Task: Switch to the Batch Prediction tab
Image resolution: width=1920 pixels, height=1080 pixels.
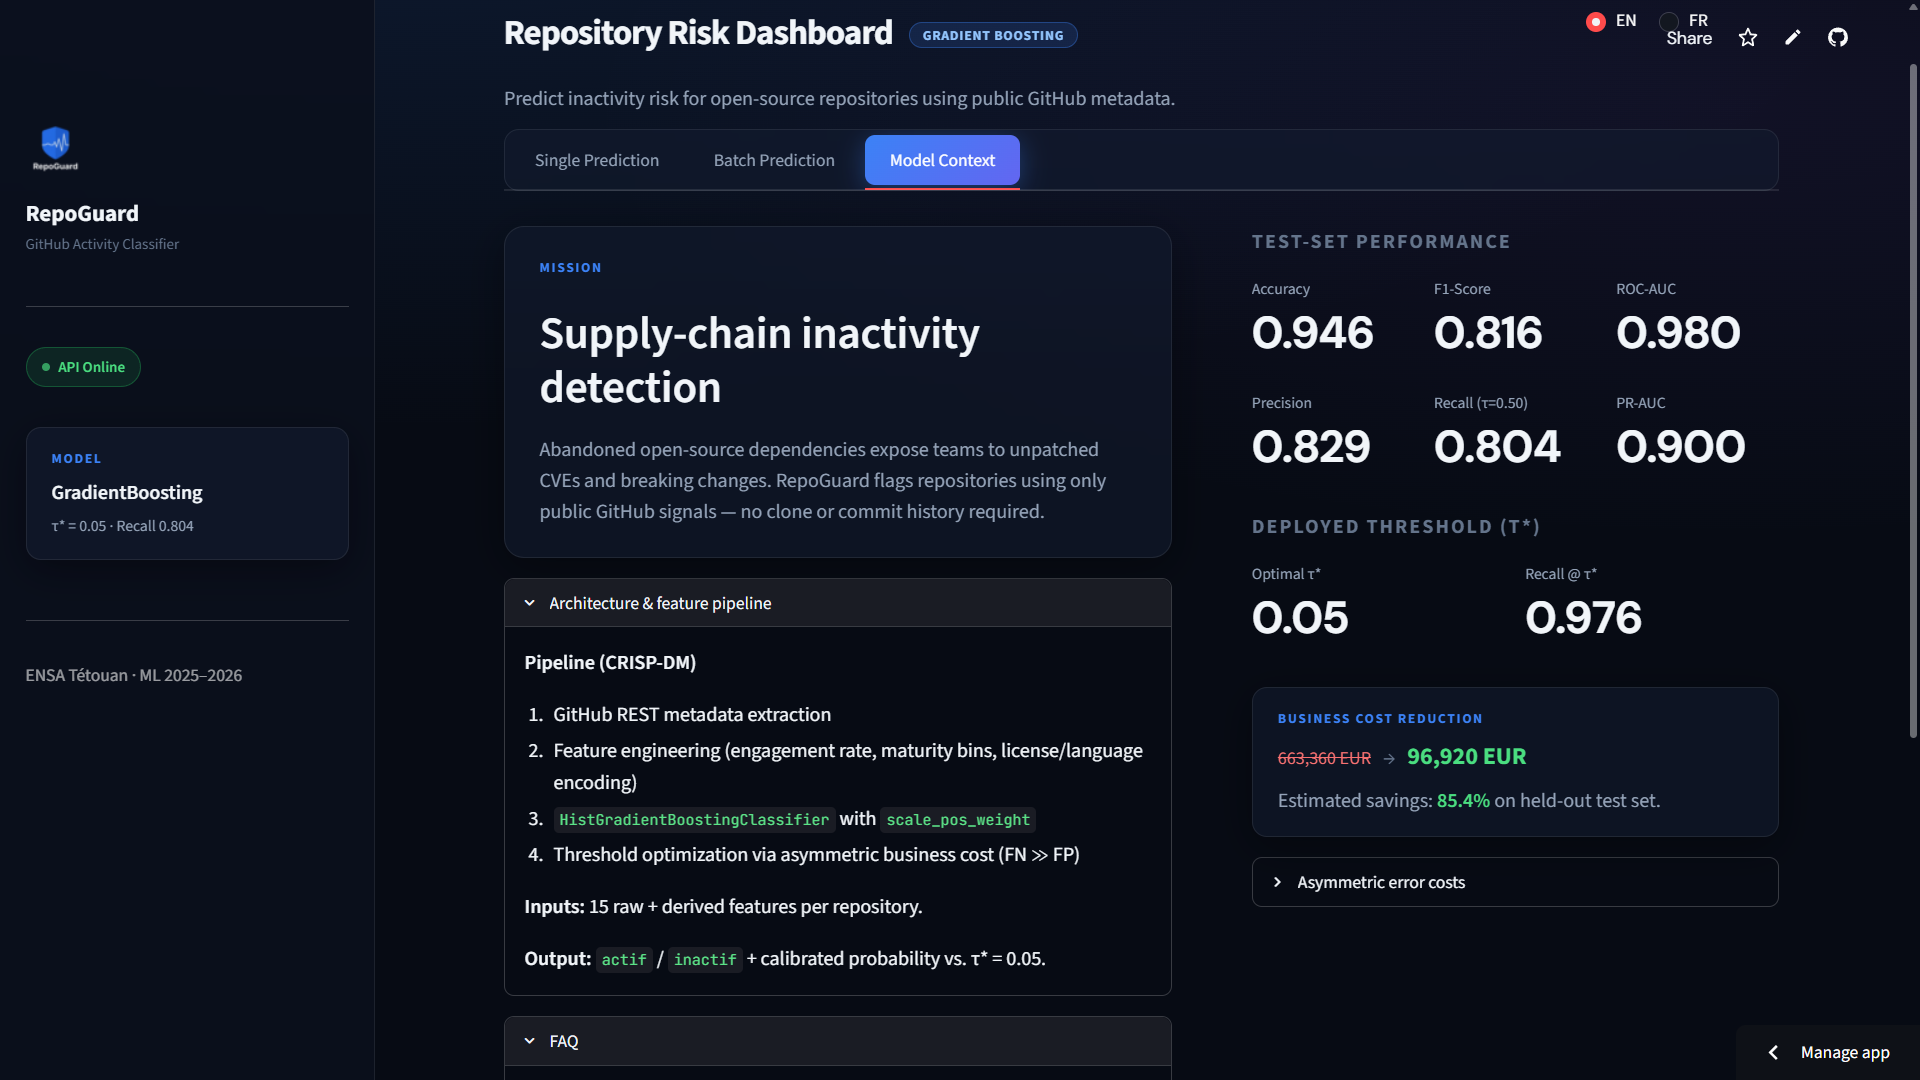Action: tap(774, 160)
